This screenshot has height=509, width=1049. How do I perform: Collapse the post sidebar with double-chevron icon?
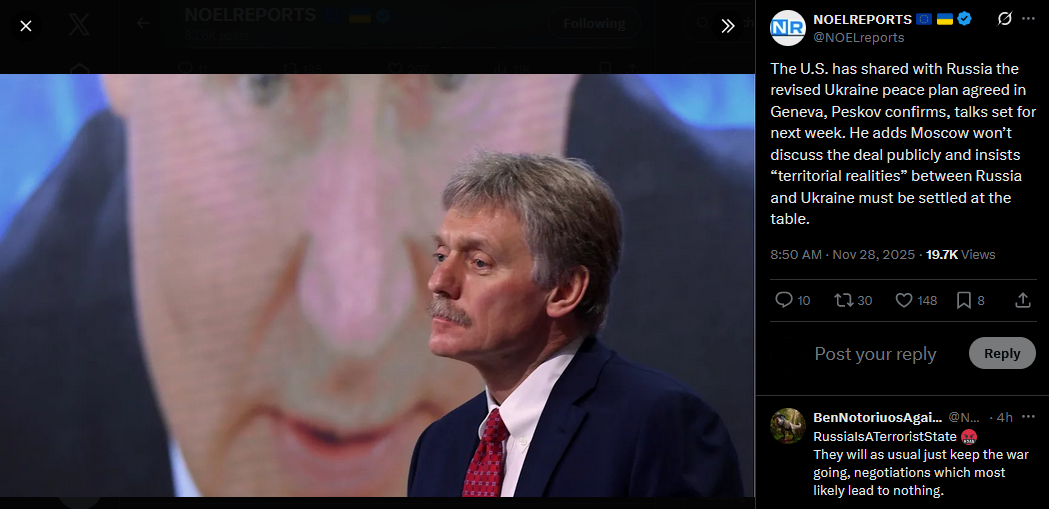point(728,26)
